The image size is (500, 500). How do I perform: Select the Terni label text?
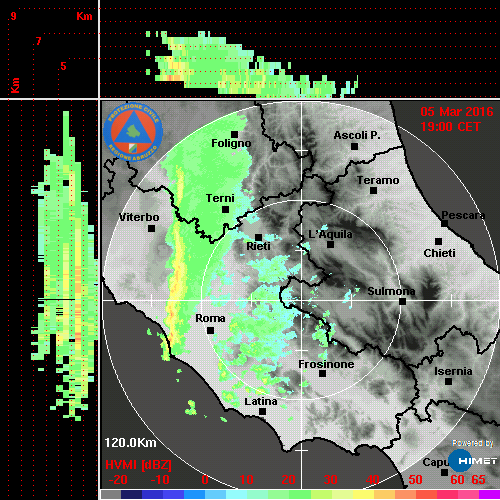pos(220,198)
